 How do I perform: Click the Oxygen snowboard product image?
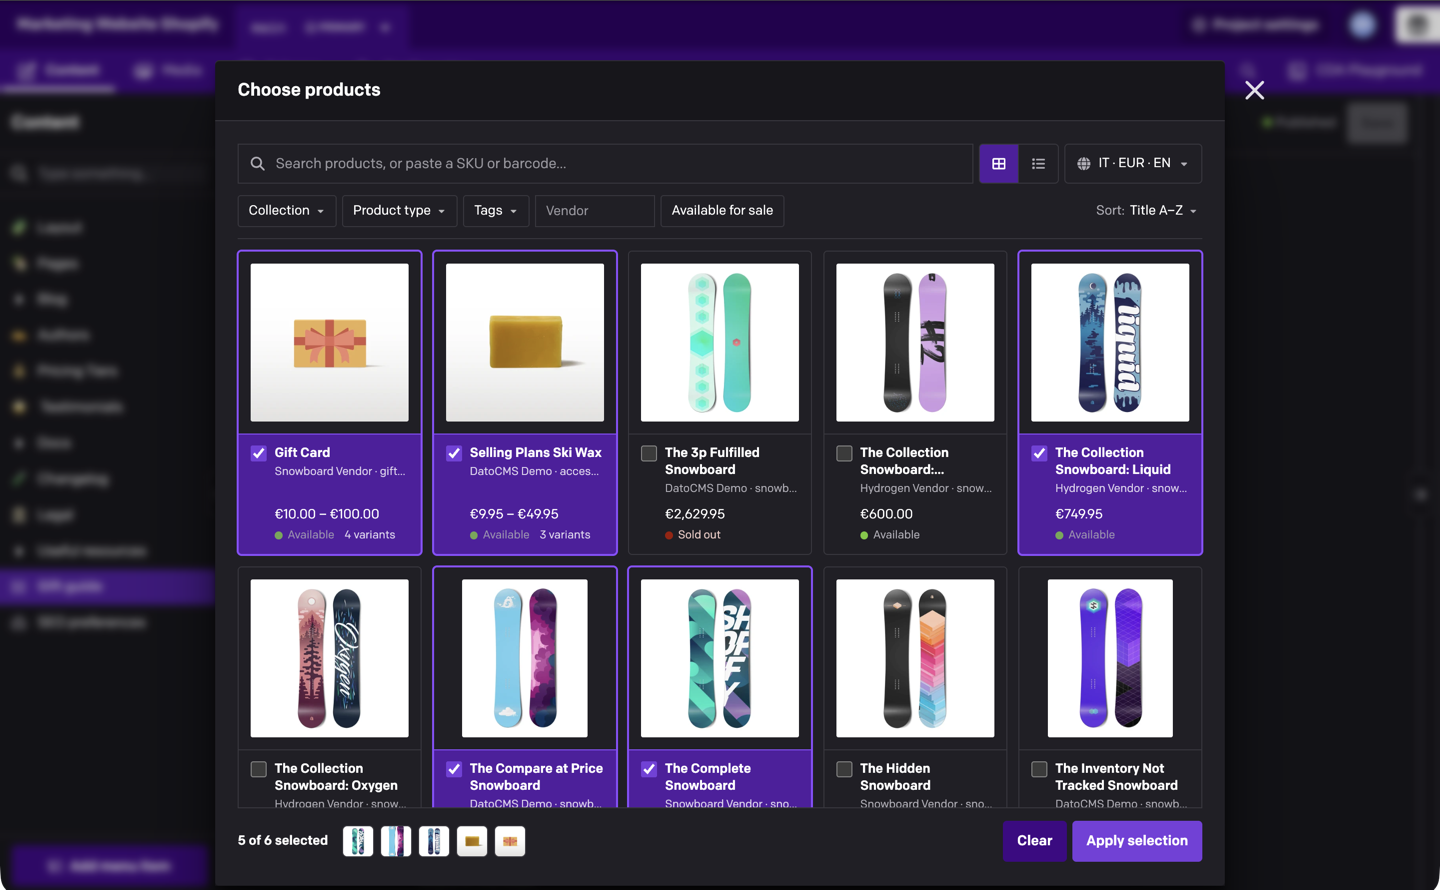[330, 658]
